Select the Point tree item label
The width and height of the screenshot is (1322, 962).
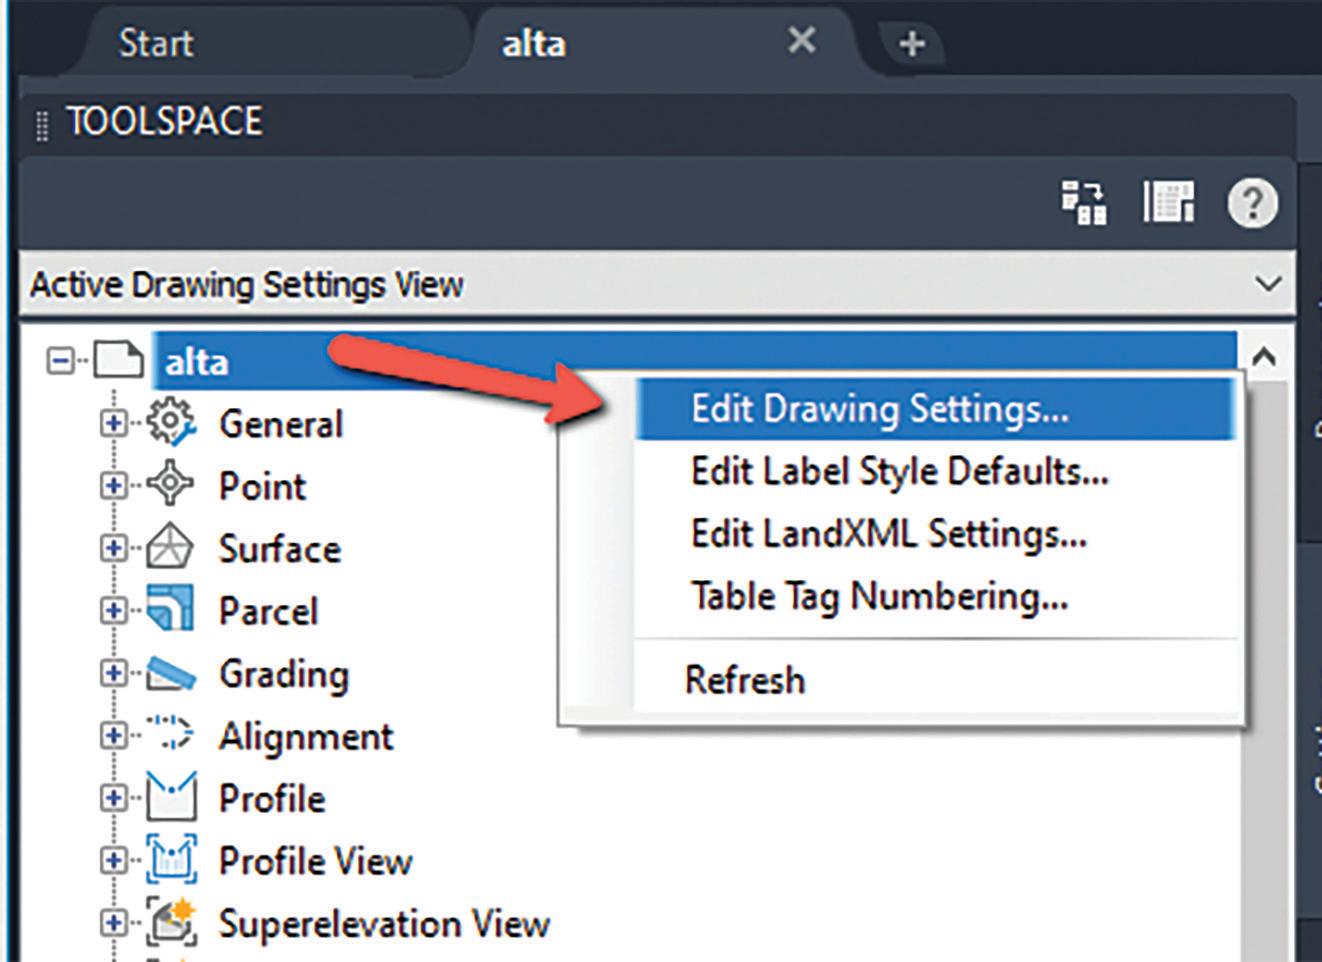coord(262,486)
